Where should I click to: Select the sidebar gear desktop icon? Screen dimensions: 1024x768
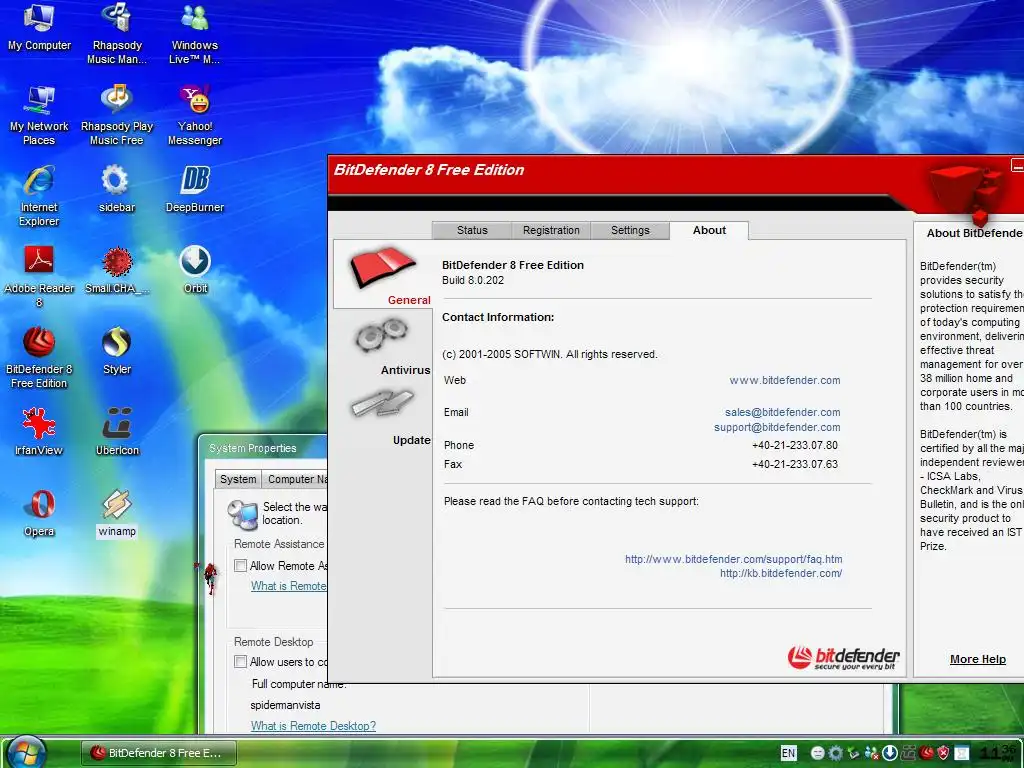[117, 189]
